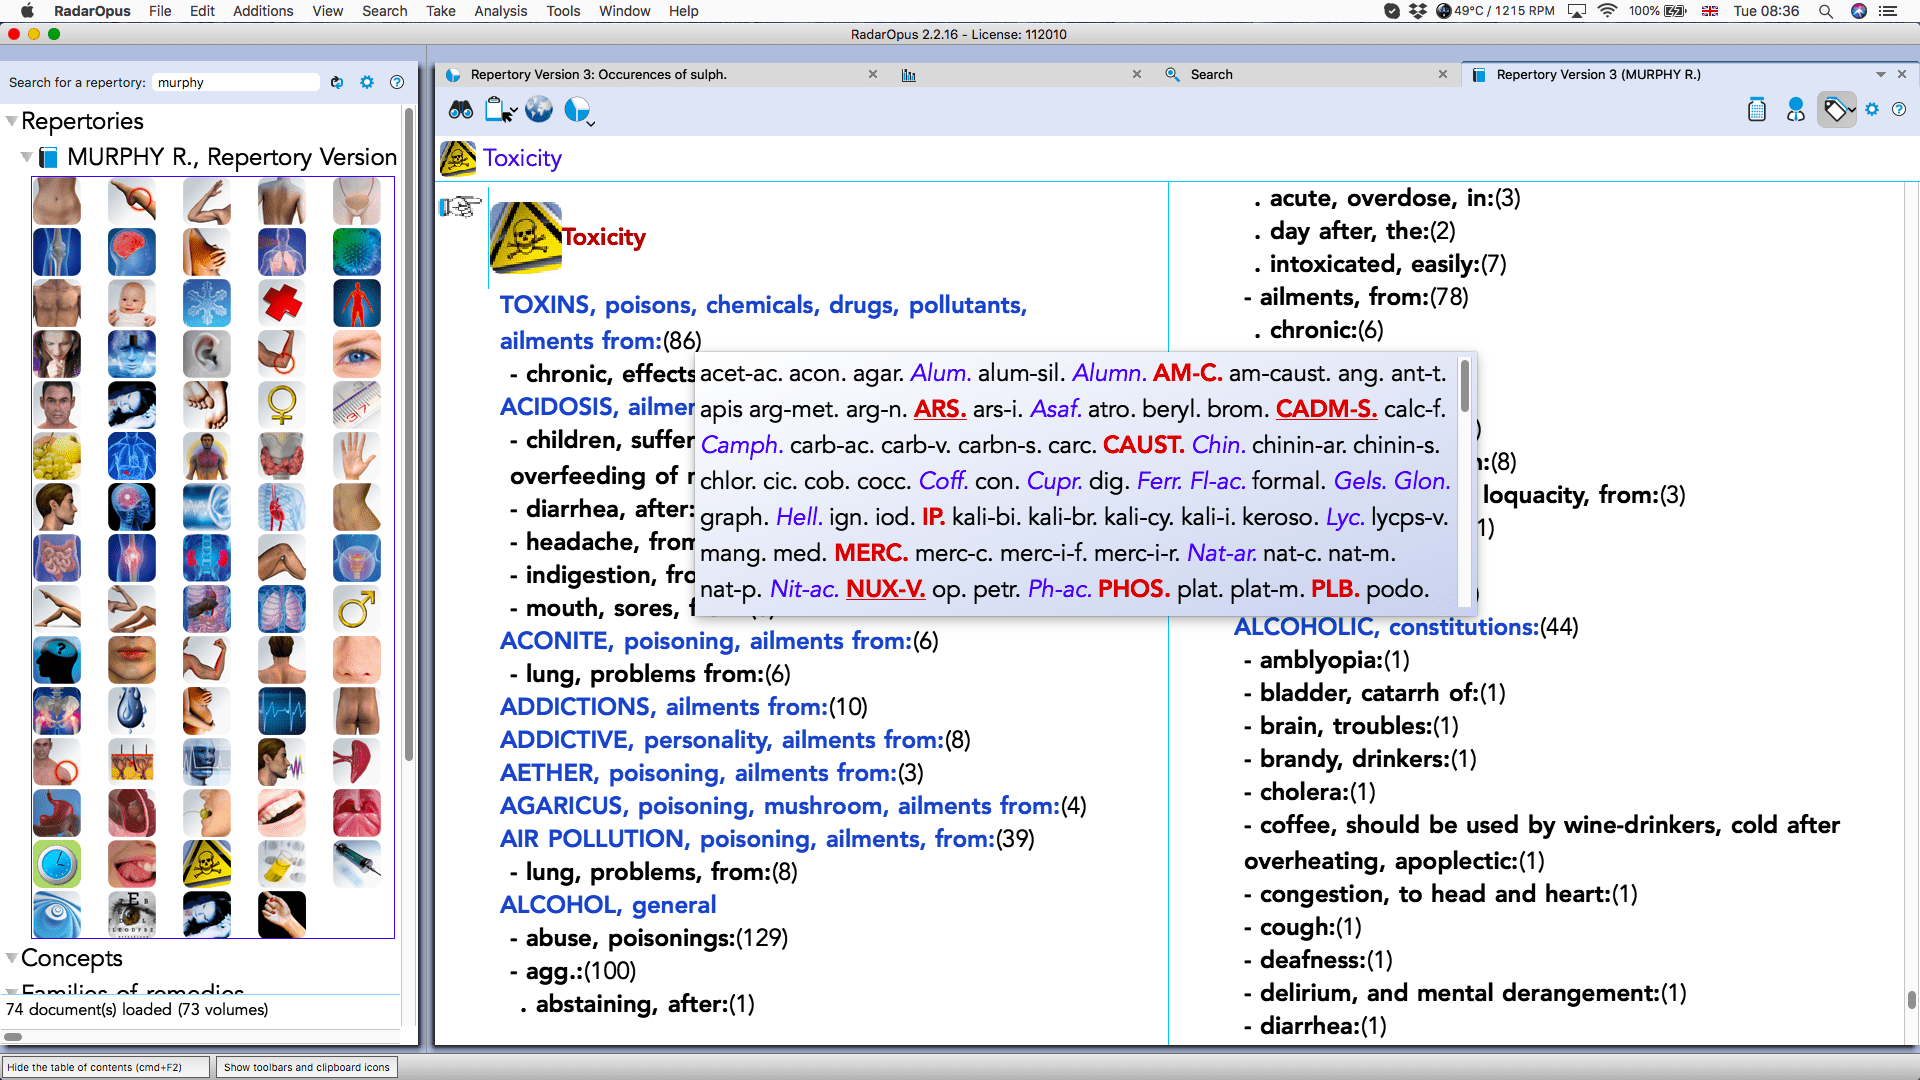Click remedy NUX-V. in the popup
Viewport: 1920px width, 1080px height.
(x=885, y=589)
